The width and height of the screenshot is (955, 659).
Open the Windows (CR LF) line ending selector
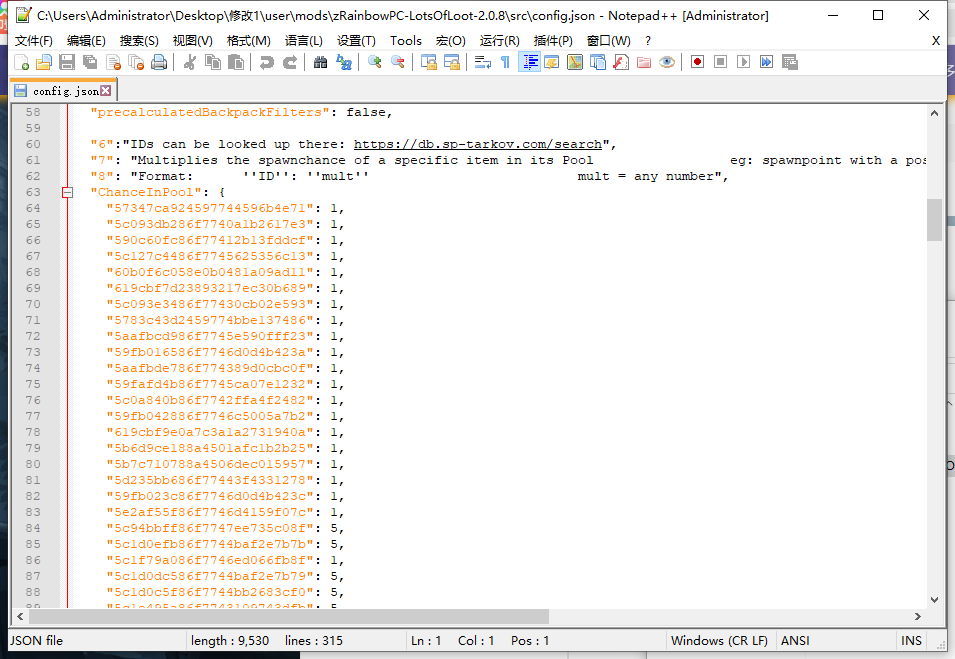tap(718, 641)
